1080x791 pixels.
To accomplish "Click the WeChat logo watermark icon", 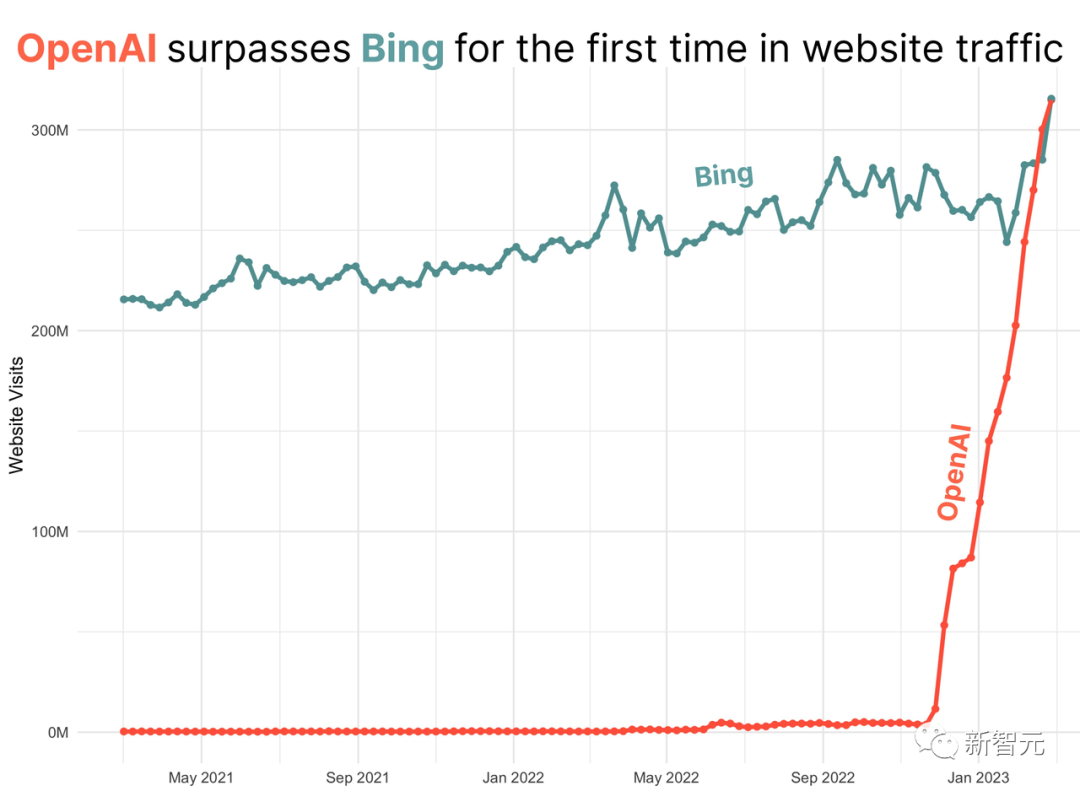I will [937, 743].
